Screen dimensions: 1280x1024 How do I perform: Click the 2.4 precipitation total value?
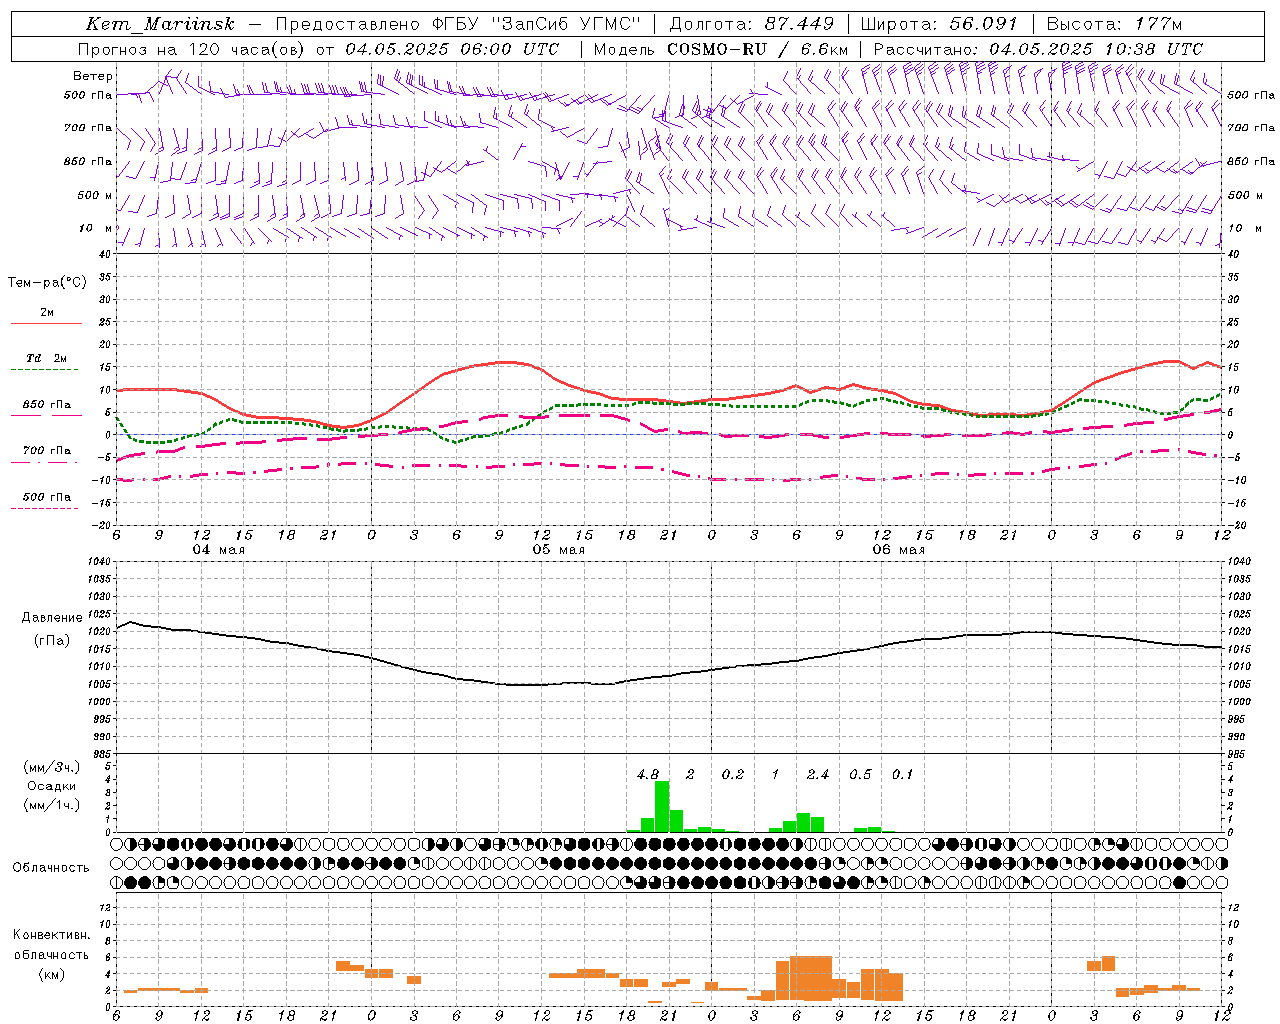pyautogui.click(x=818, y=774)
